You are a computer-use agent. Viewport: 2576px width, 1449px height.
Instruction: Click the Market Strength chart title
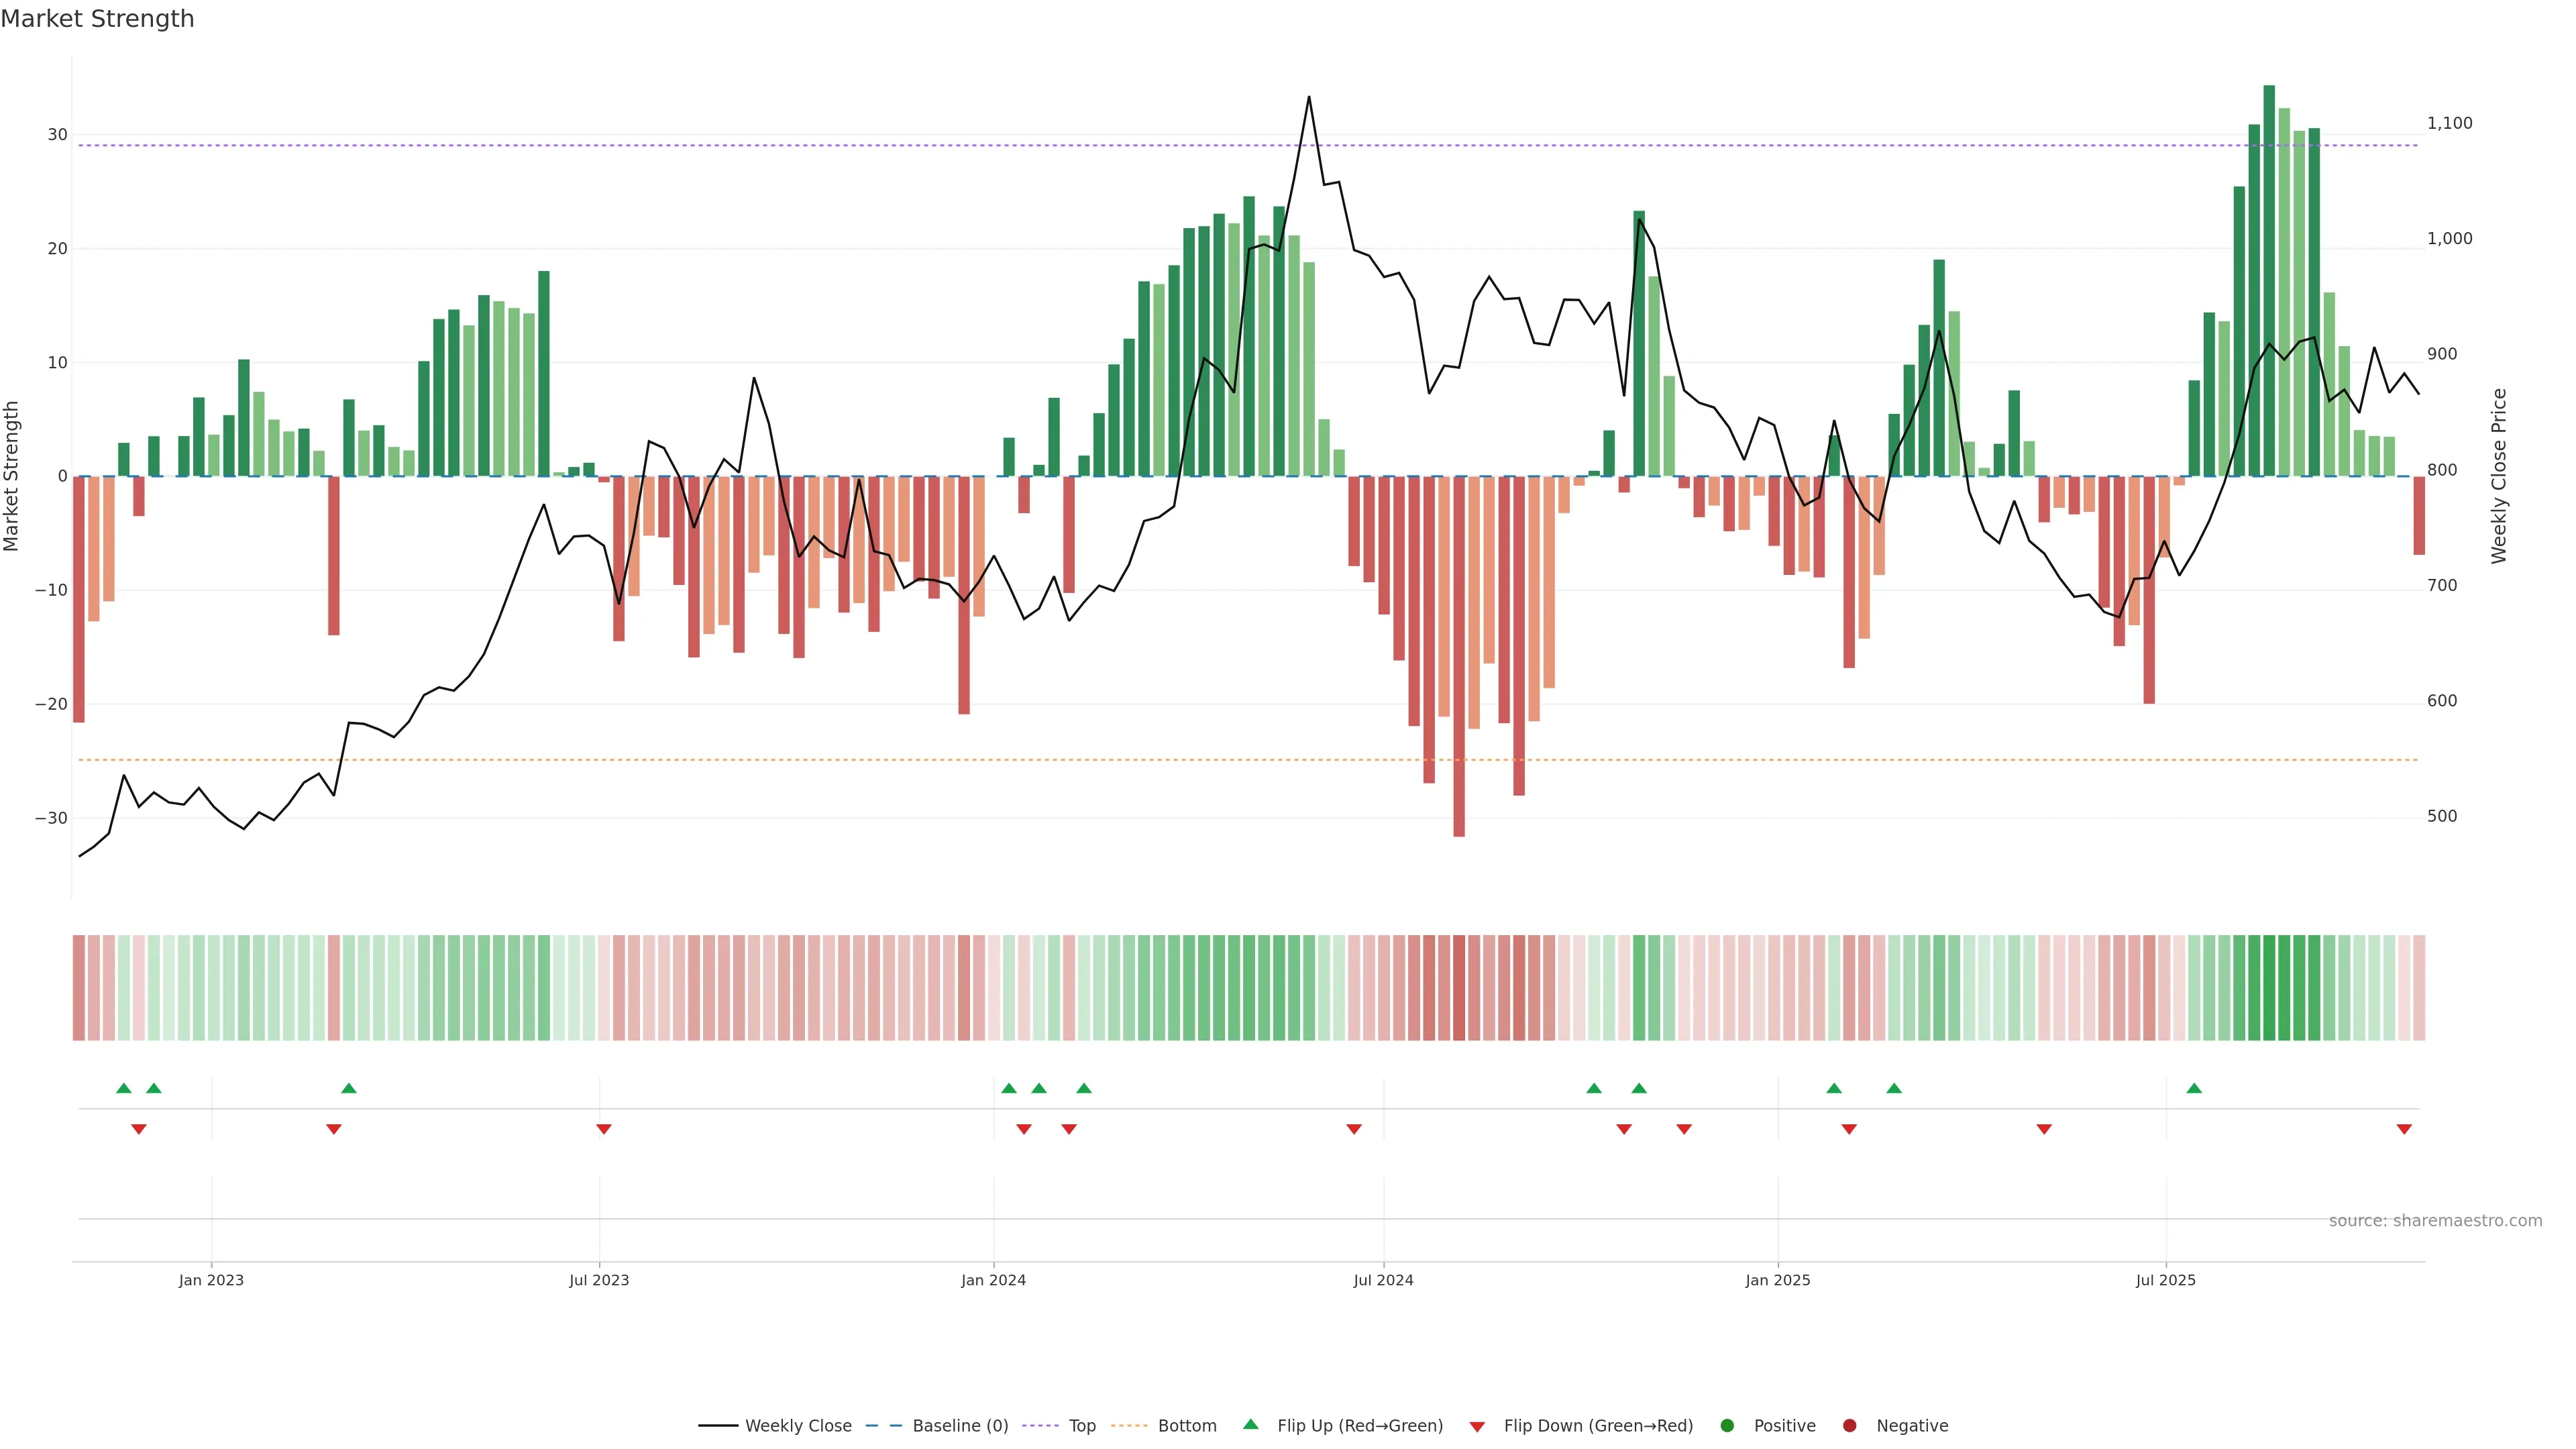pyautogui.click(x=97, y=19)
